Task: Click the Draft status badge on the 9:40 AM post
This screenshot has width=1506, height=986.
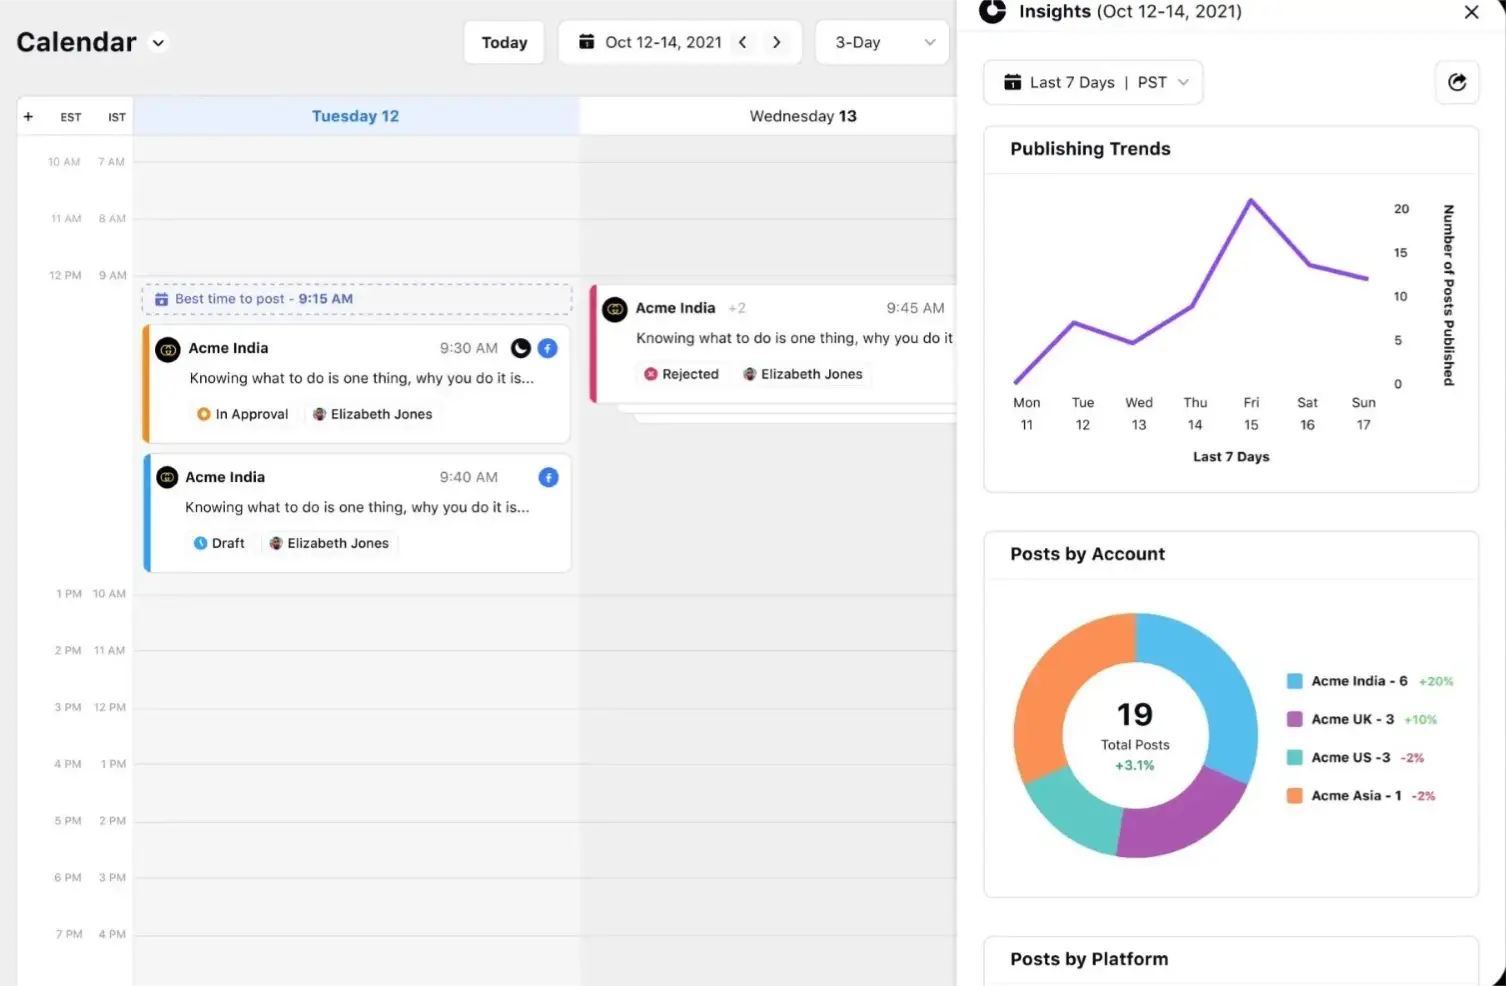Action: [x=220, y=543]
